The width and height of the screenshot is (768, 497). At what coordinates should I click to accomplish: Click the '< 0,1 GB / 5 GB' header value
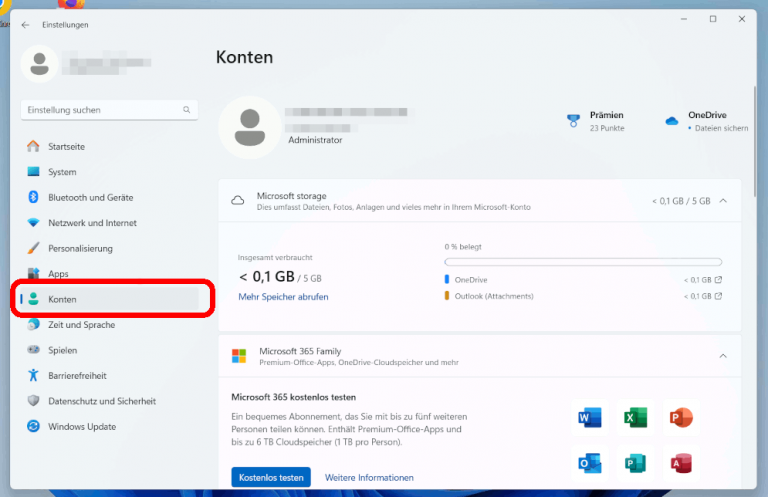point(681,201)
